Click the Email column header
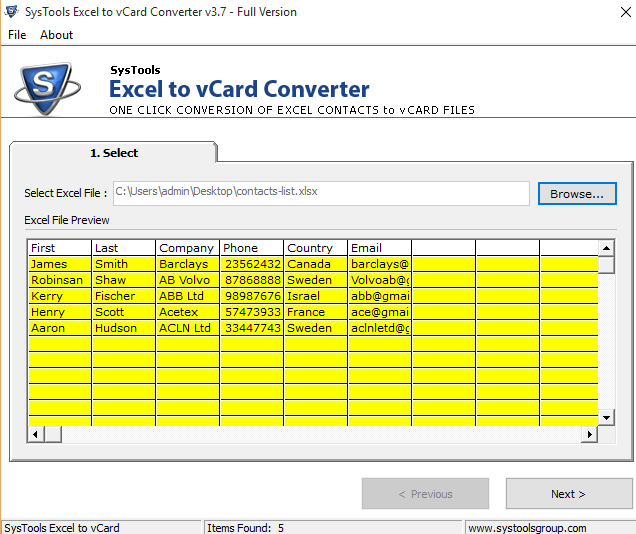636x534 pixels. pyautogui.click(x=379, y=248)
